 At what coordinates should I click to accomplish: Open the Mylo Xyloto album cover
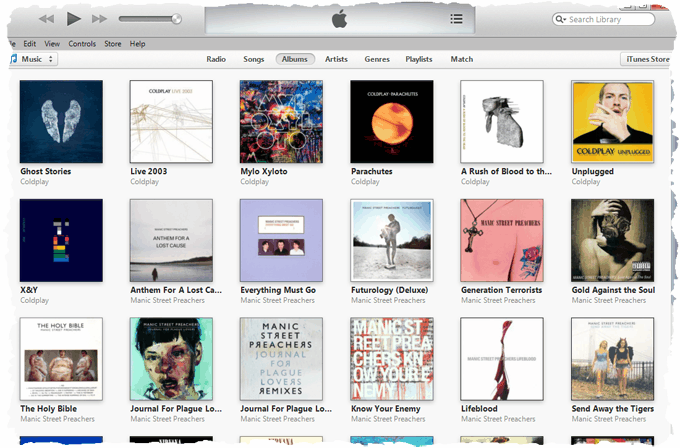pos(281,121)
